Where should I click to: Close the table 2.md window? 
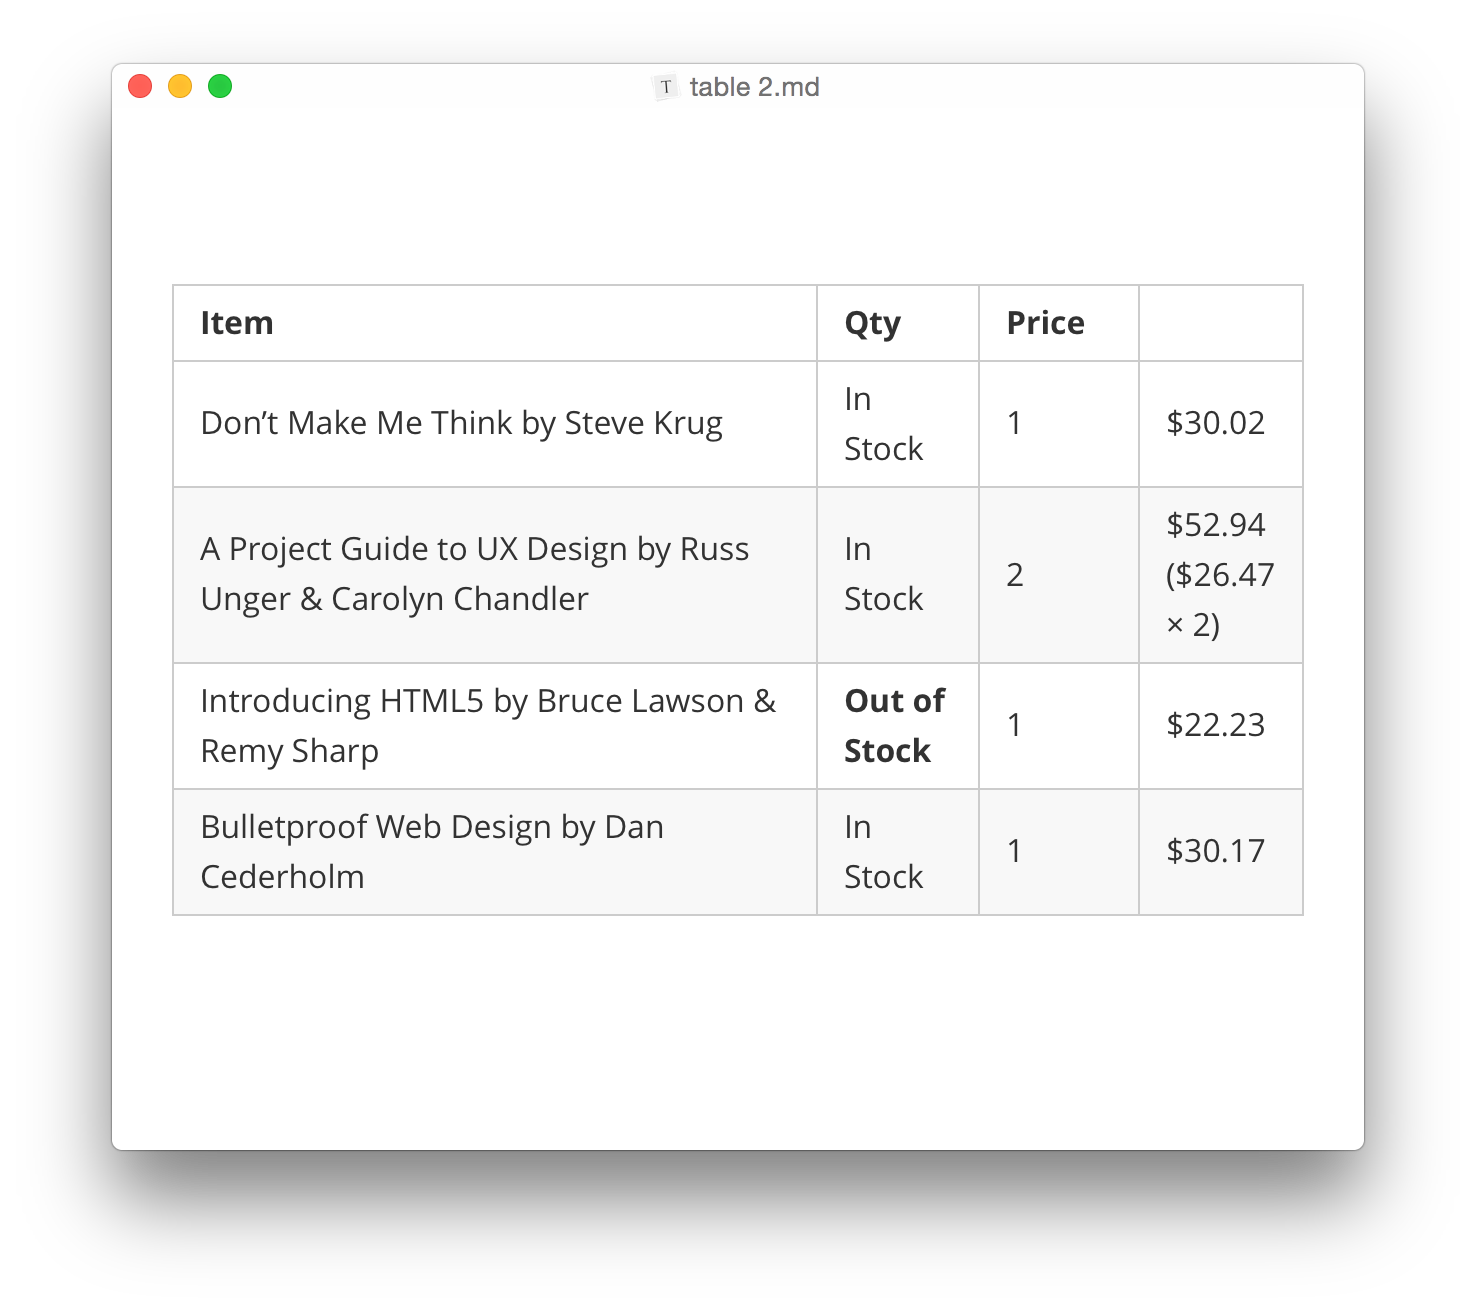click(x=140, y=87)
